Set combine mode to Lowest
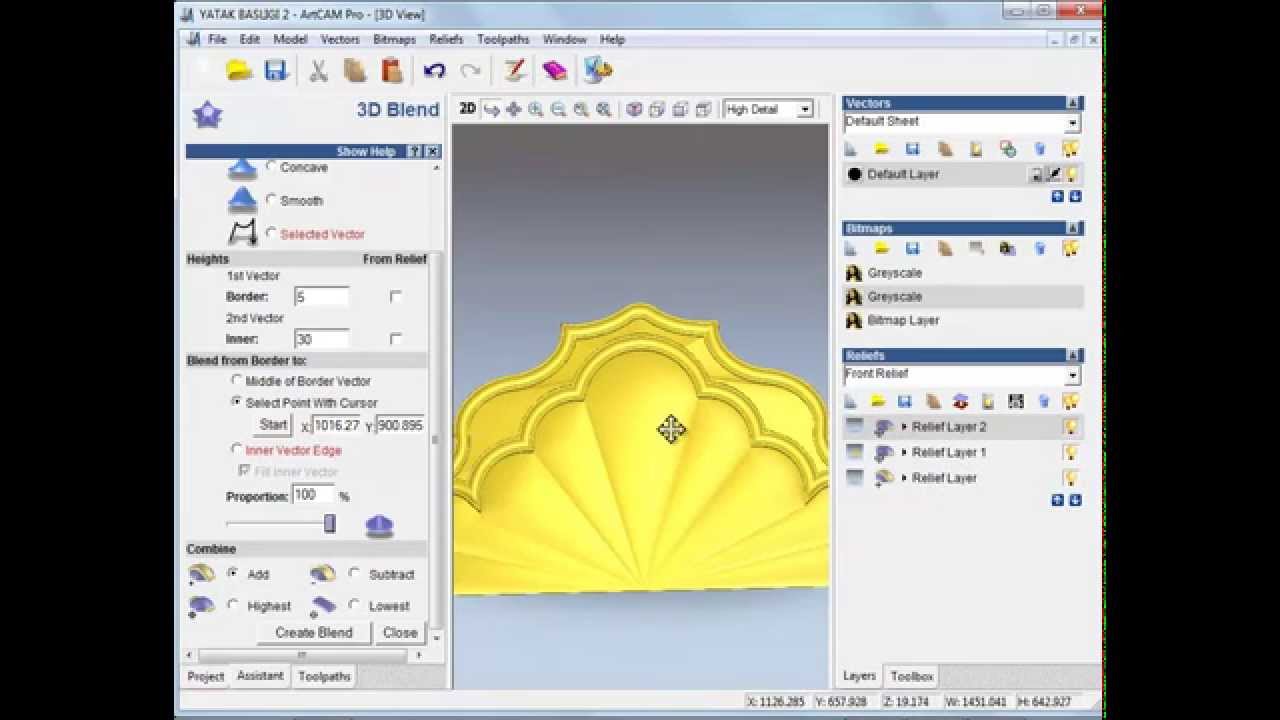The width and height of the screenshot is (1280, 720). [354, 605]
